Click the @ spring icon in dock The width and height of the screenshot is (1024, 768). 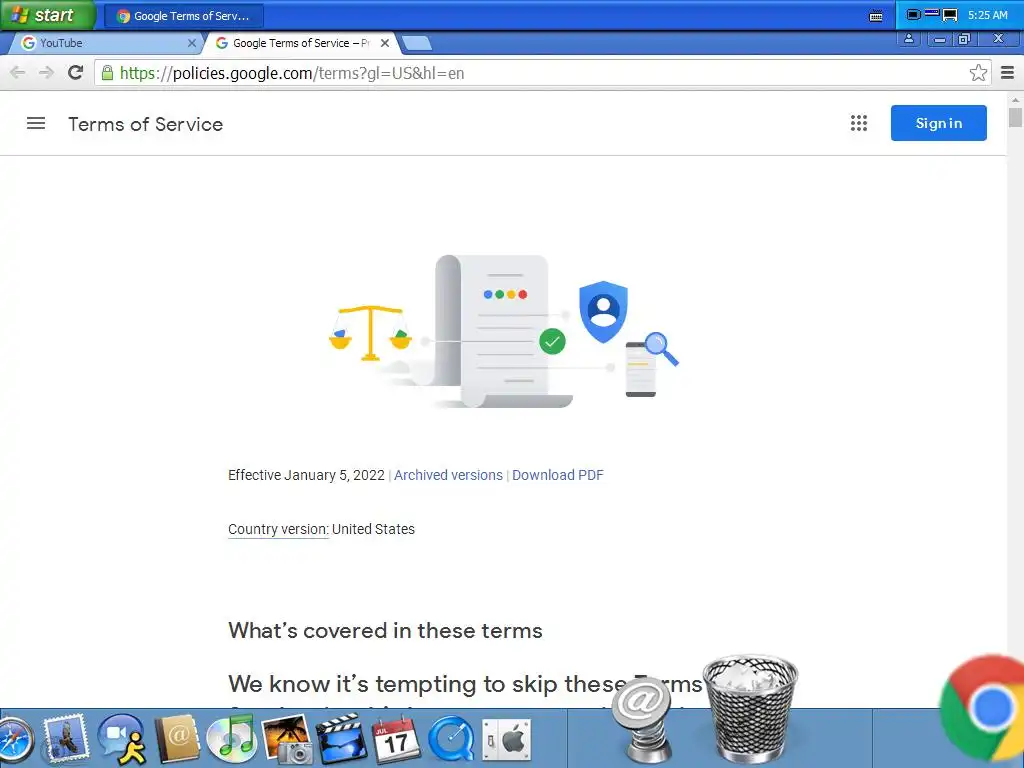coord(643,720)
